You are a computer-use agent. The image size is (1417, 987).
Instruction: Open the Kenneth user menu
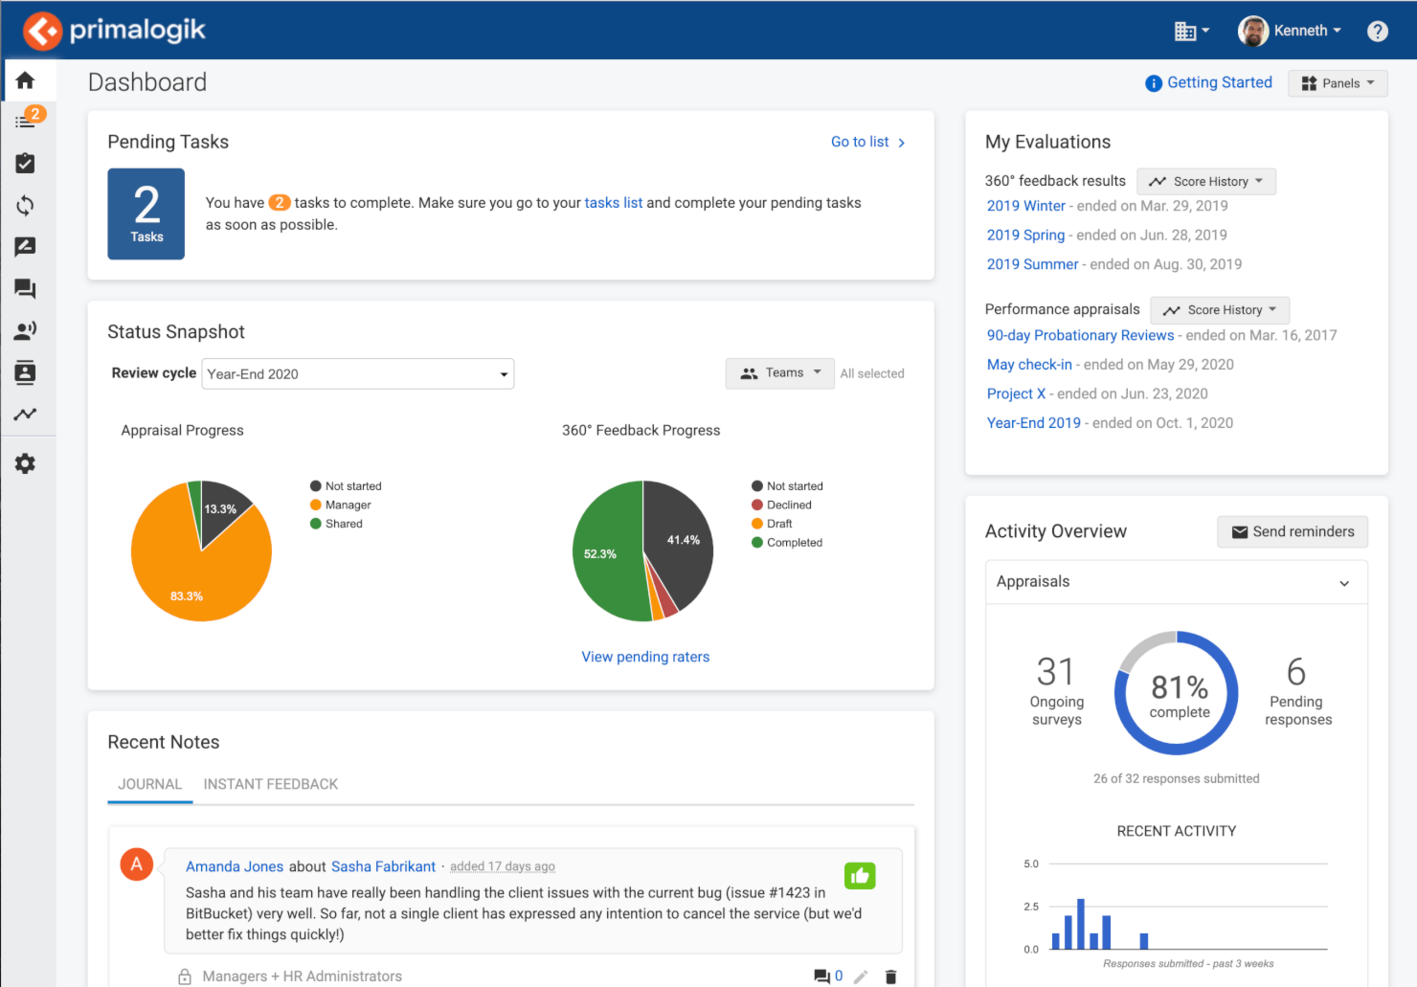[x=1290, y=31]
